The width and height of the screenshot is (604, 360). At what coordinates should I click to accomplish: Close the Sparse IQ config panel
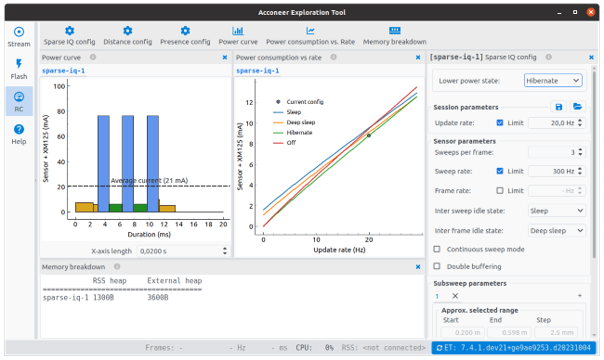pos(591,57)
